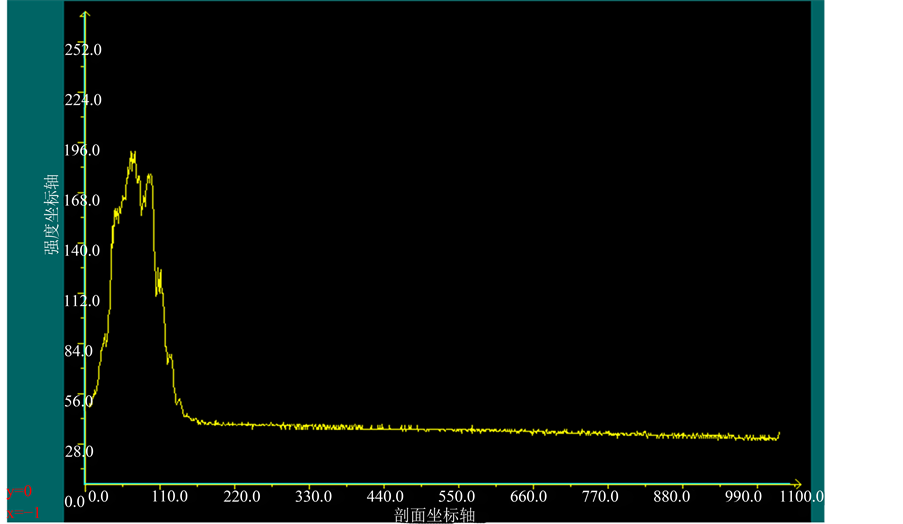Click the 220.0 label on the profile axis

[x=241, y=496]
